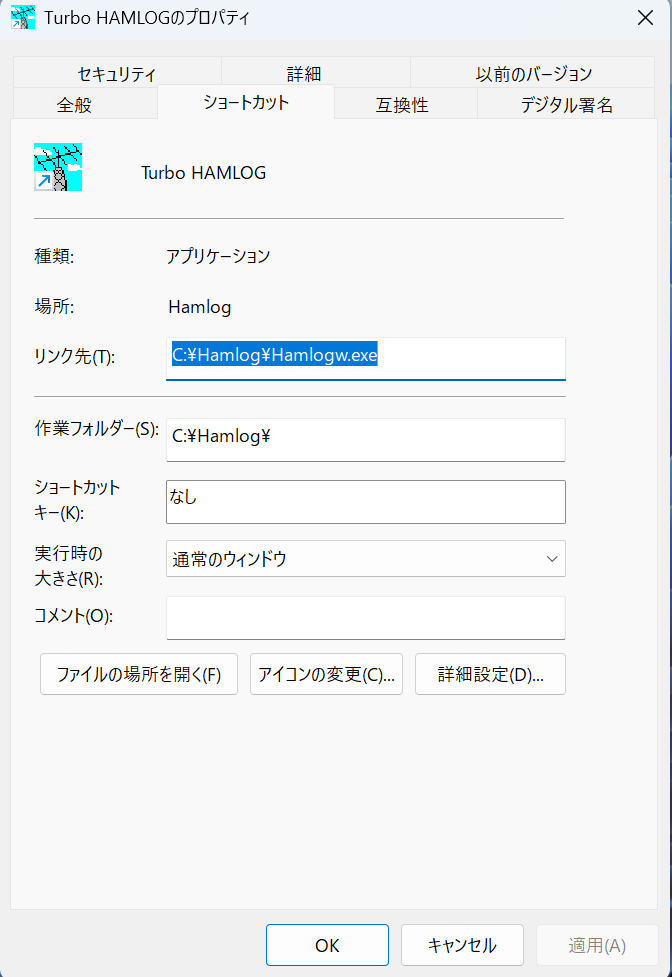Switch to the セキュリティ tab
Screen dimensions: 672x977
click(x=117, y=73)
